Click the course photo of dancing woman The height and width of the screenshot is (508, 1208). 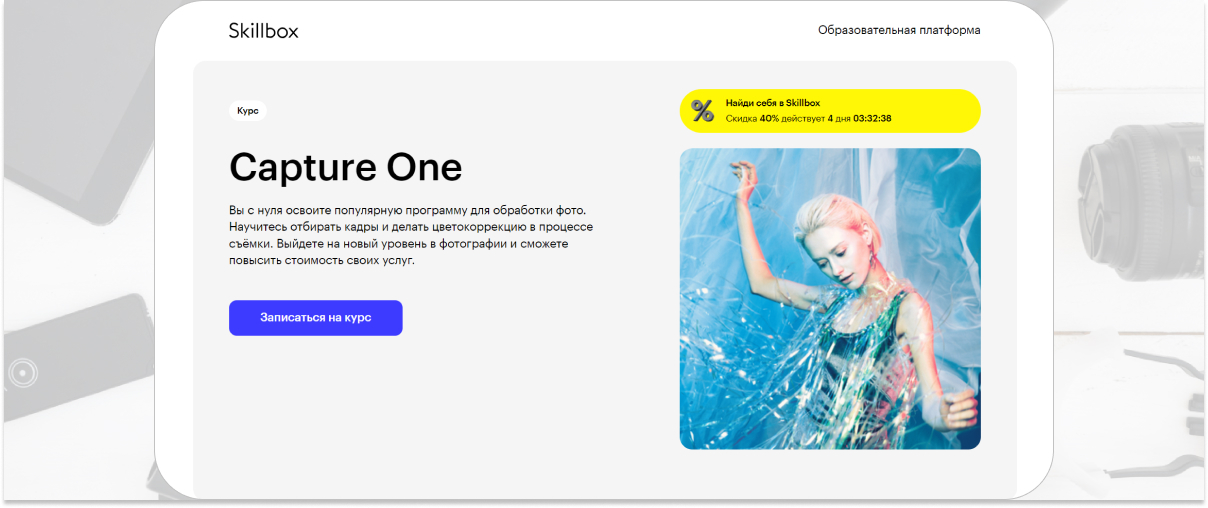830,299
